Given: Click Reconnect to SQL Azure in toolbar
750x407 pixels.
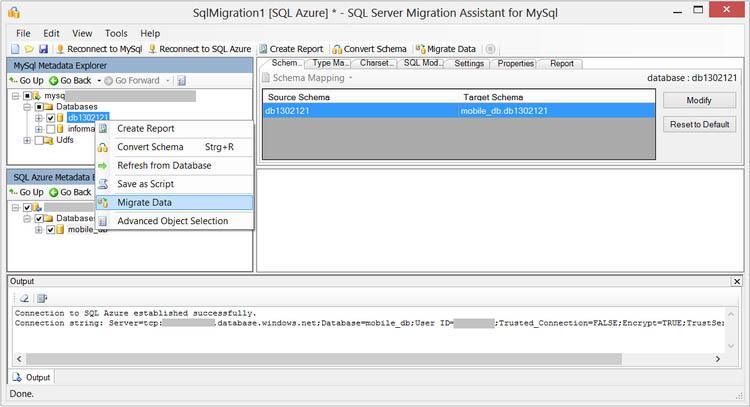Looking at the screenshot, I should coord(200,49).
